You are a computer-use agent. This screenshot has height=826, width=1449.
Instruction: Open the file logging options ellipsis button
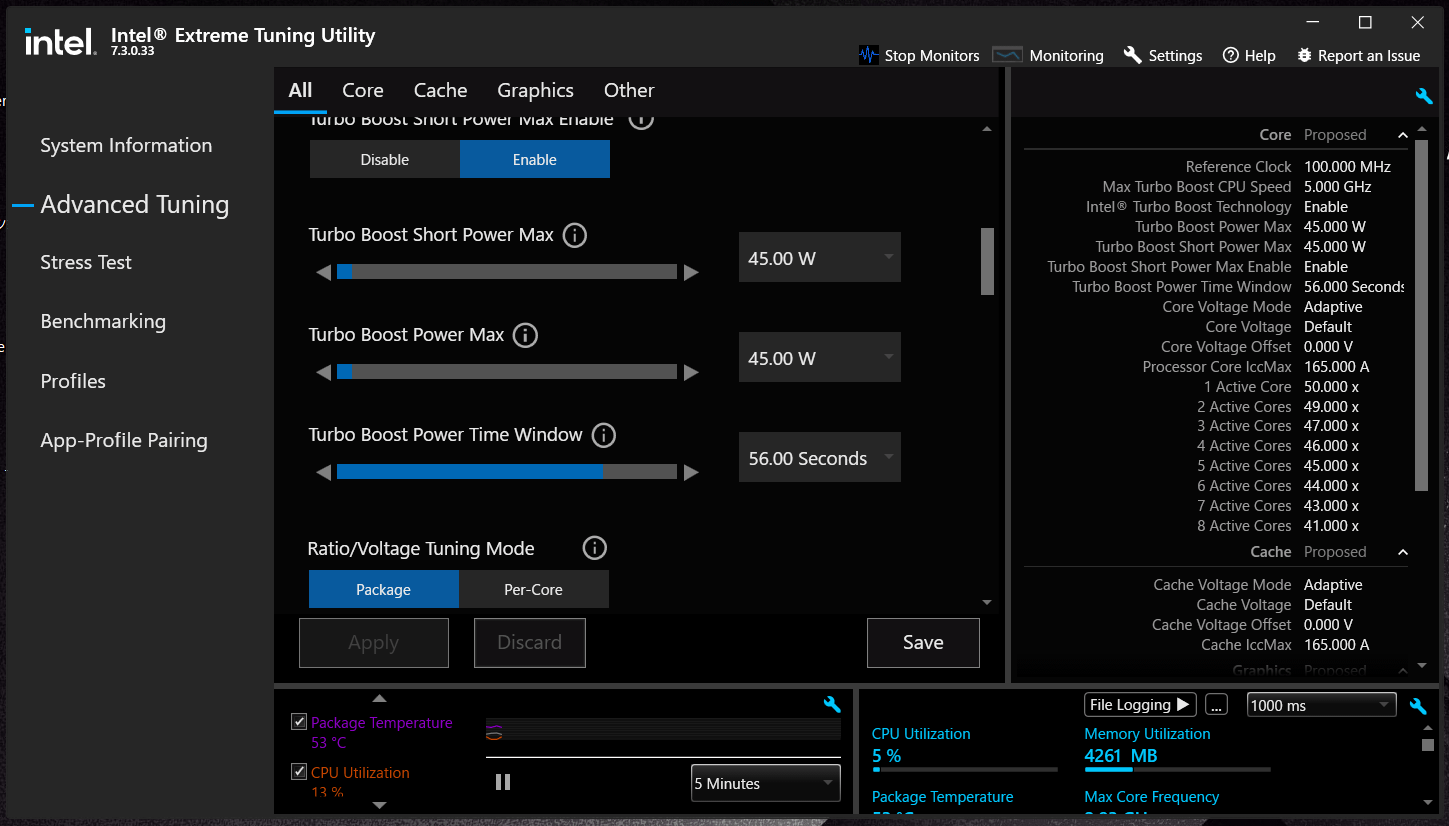[1216, 705]
